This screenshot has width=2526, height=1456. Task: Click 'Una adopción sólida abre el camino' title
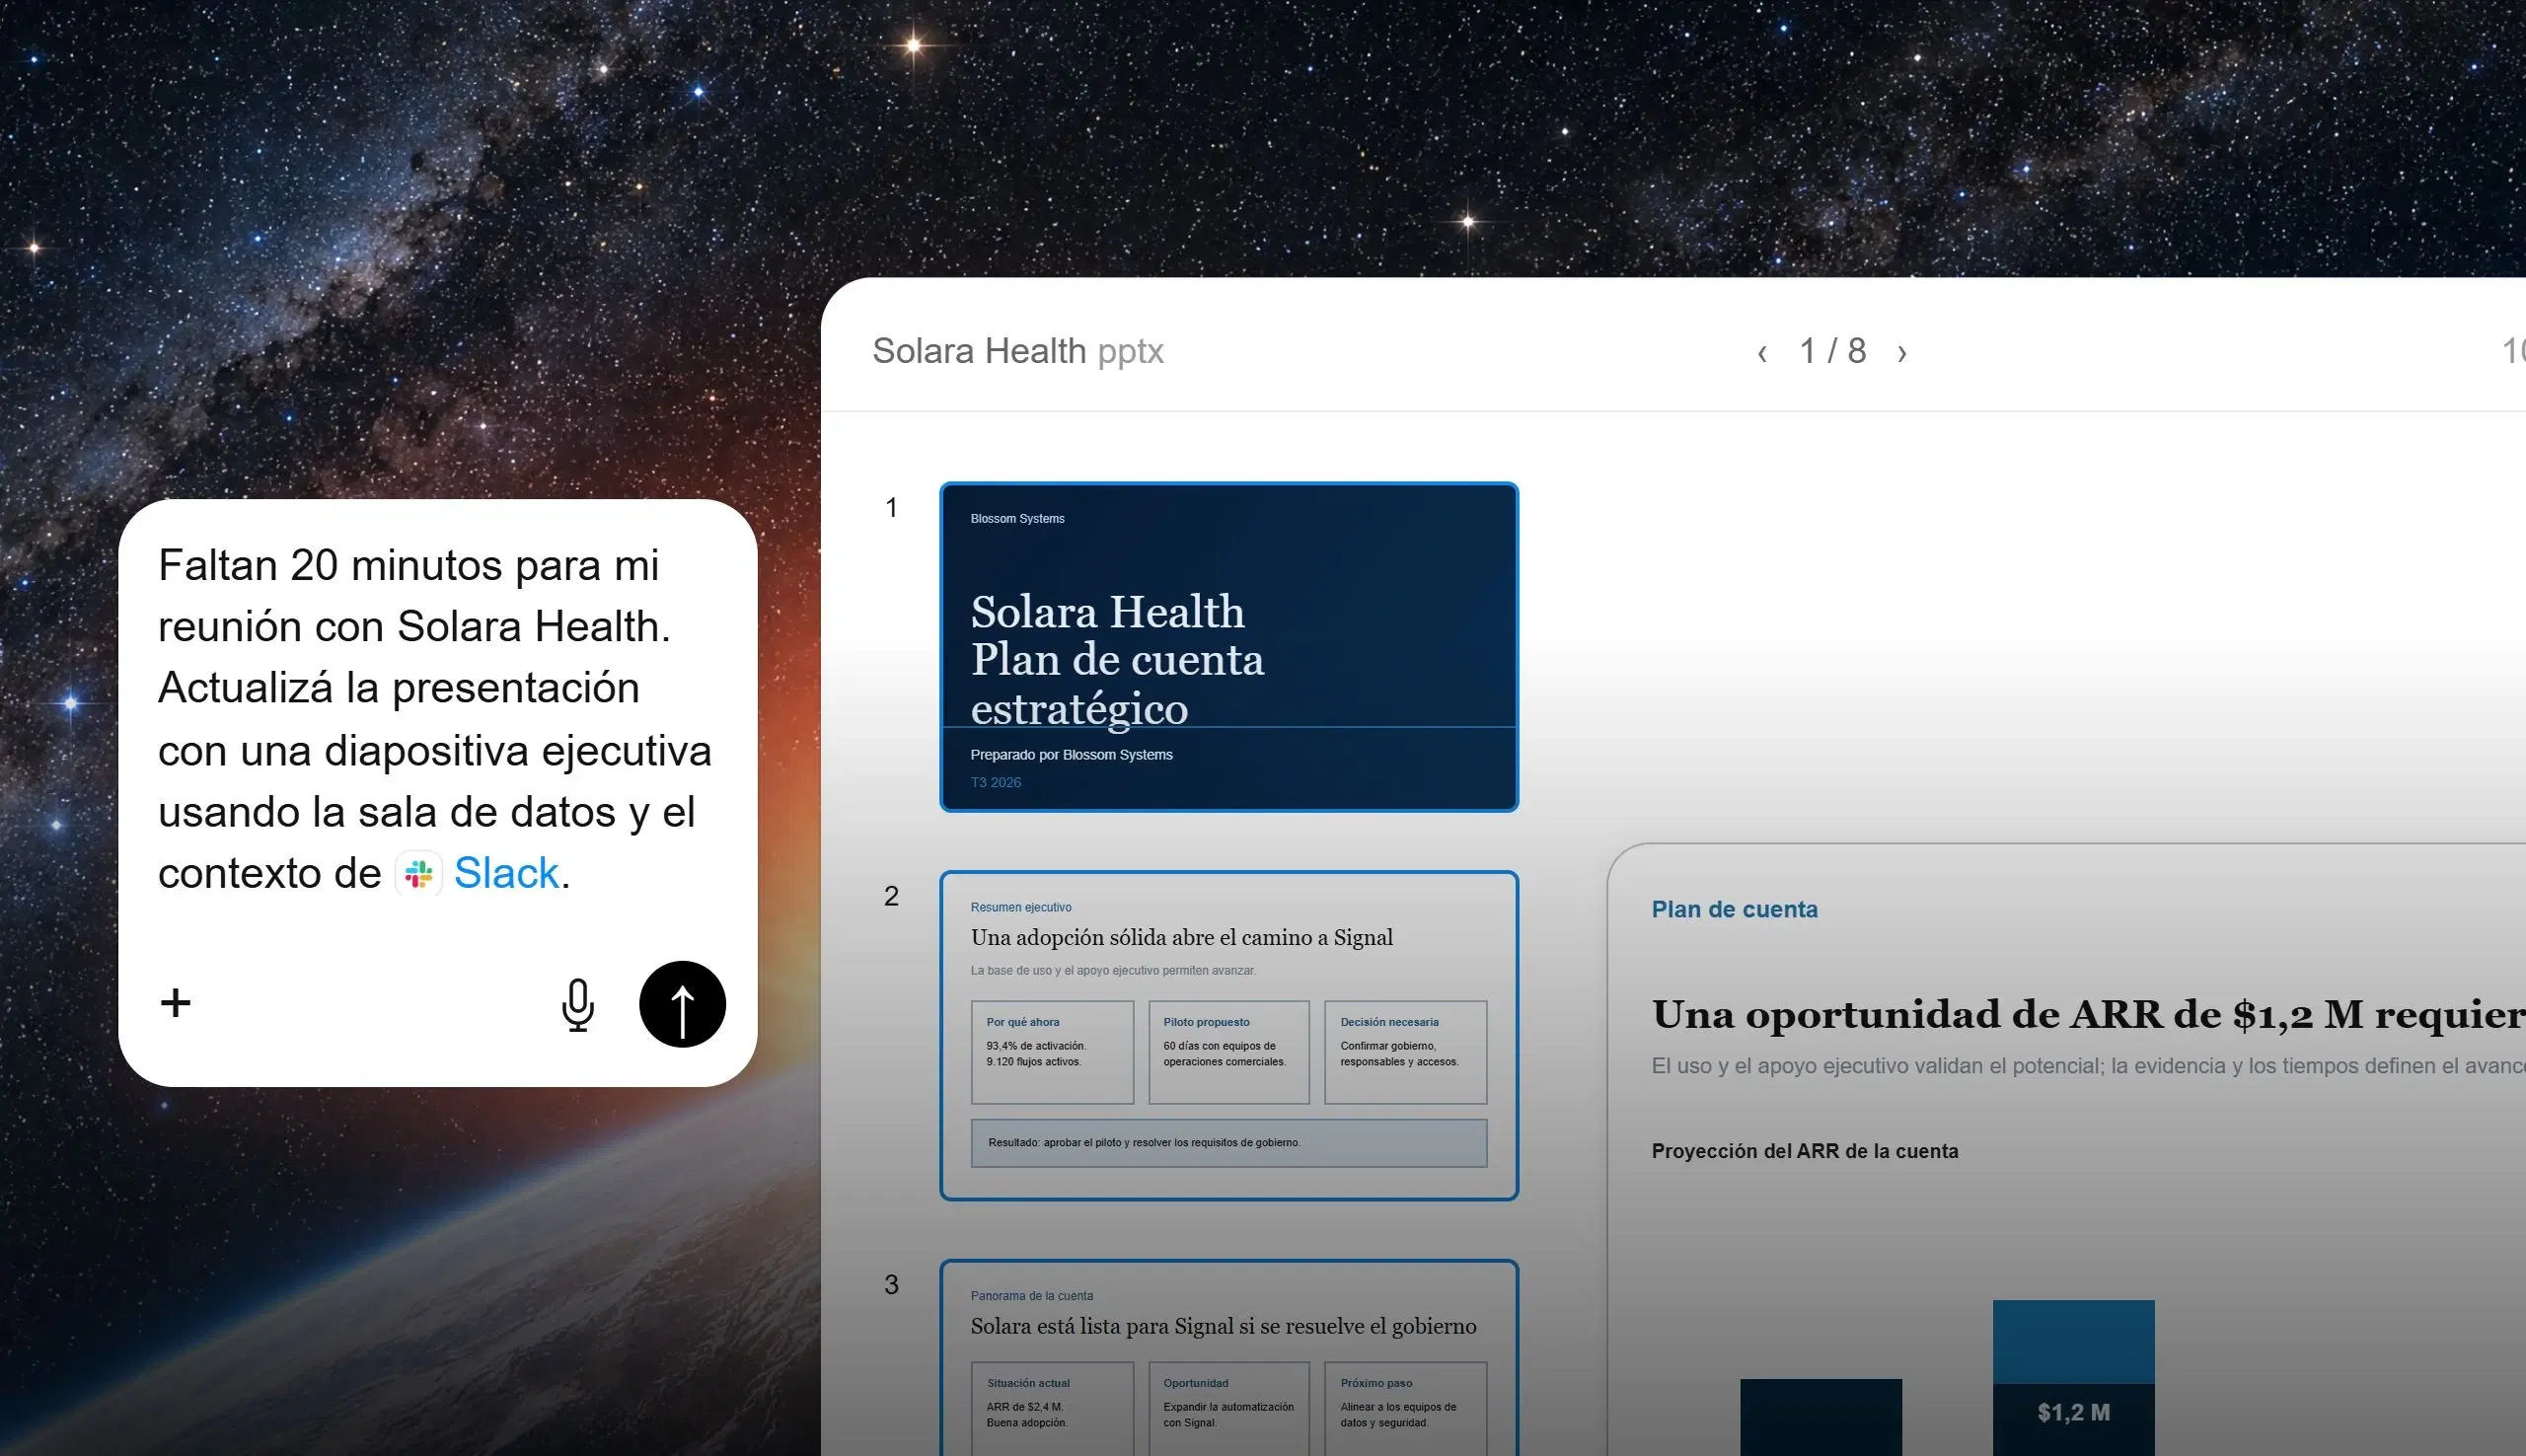[x=1181, y=938]
